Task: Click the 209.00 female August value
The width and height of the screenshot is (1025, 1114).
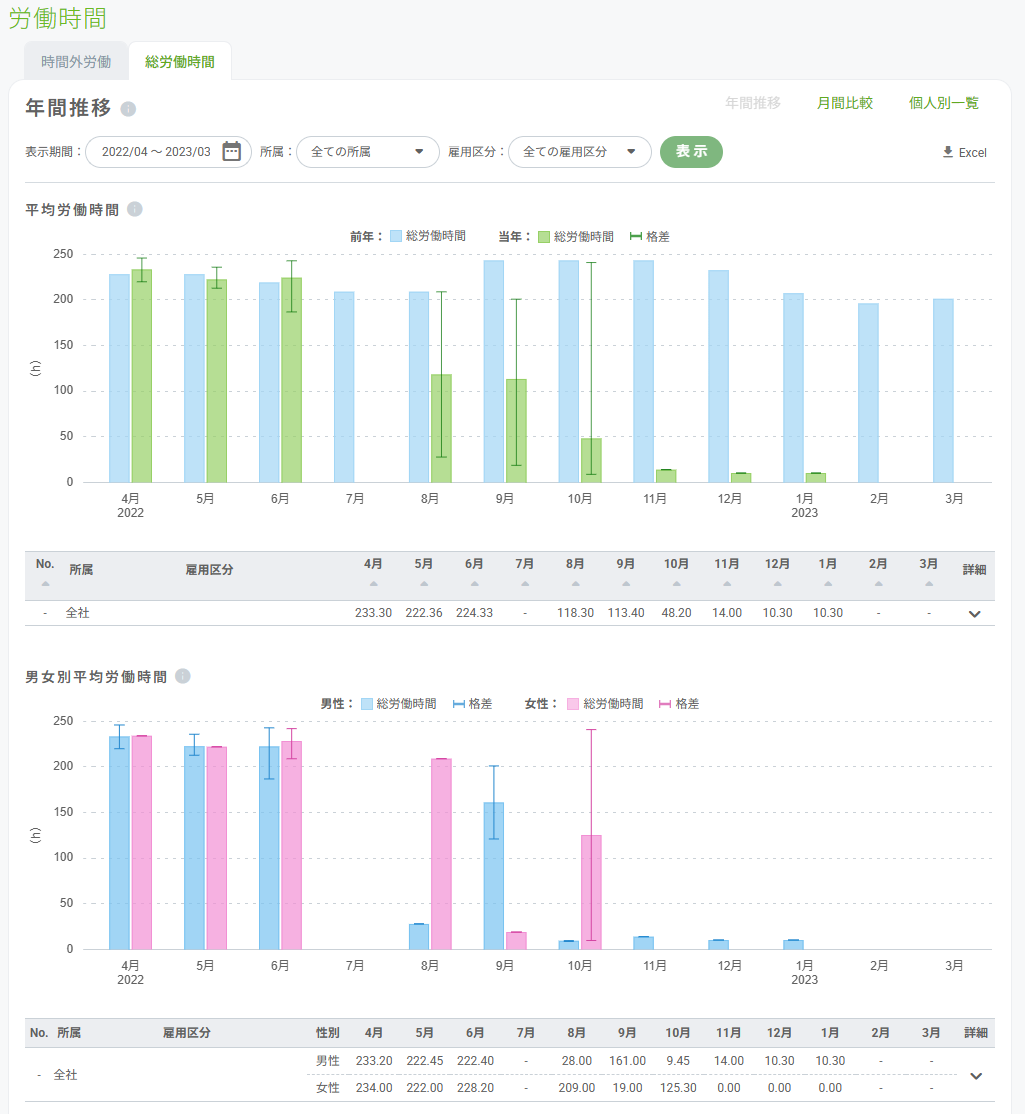Action: pos(577,1088)
